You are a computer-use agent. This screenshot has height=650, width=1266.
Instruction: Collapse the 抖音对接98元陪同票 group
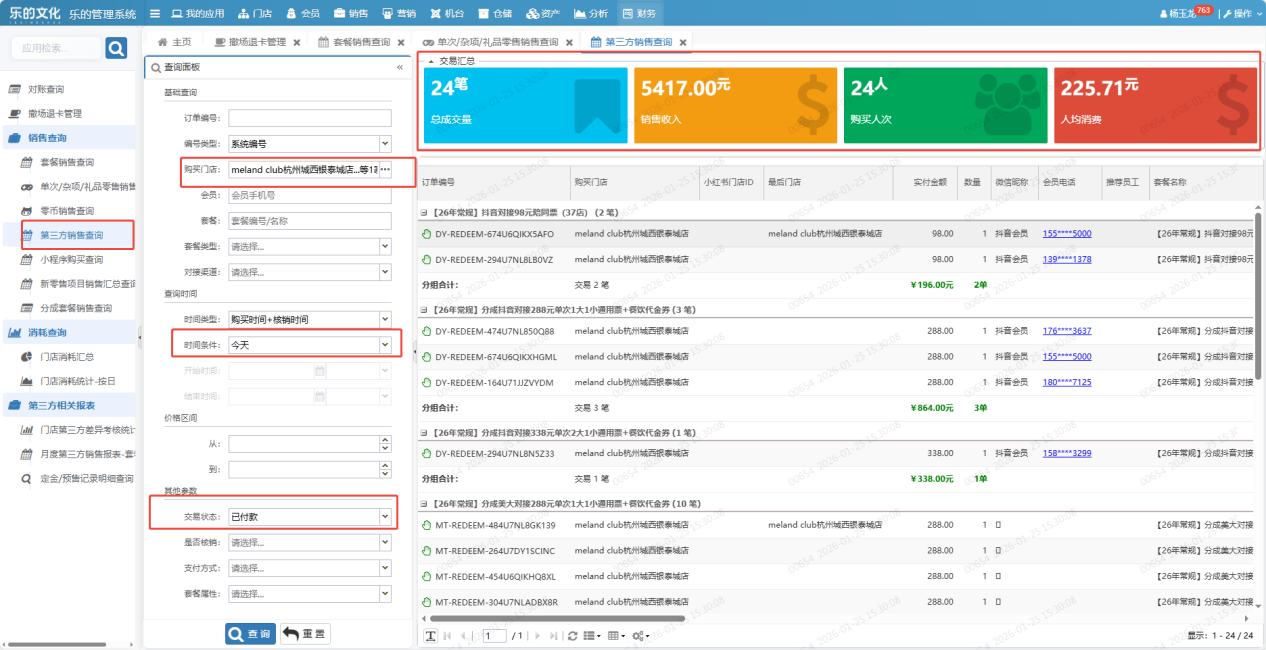pyautogui.click(x=424, y=213)
